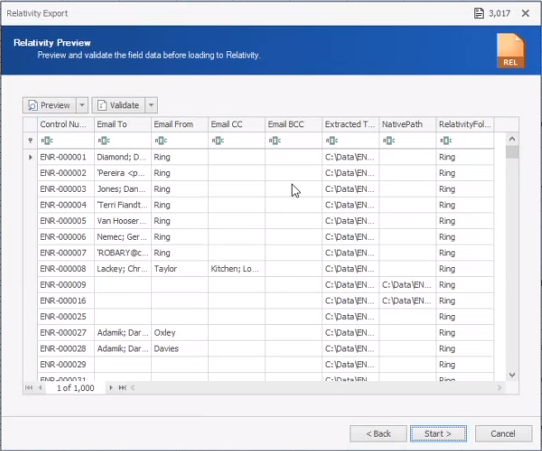This screenshot has width=542, height=451.
Task: Sort by the Extracted Text column header
Action: (351, 124)
